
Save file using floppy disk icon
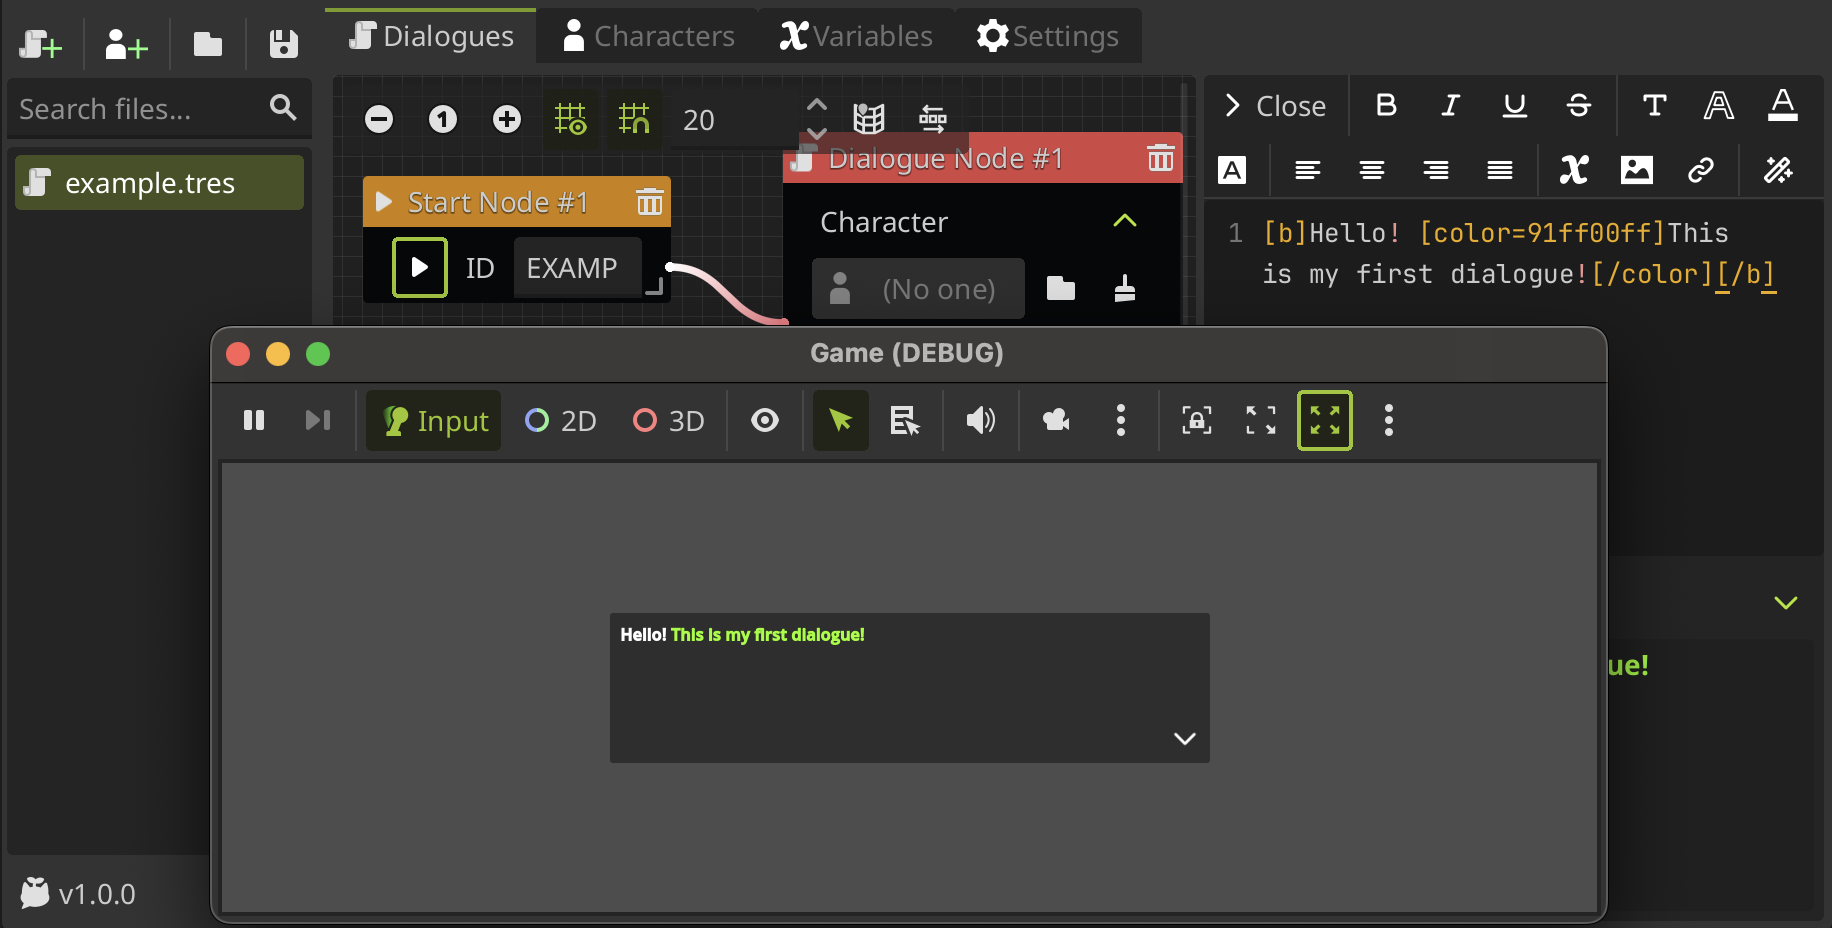(284, 45)
